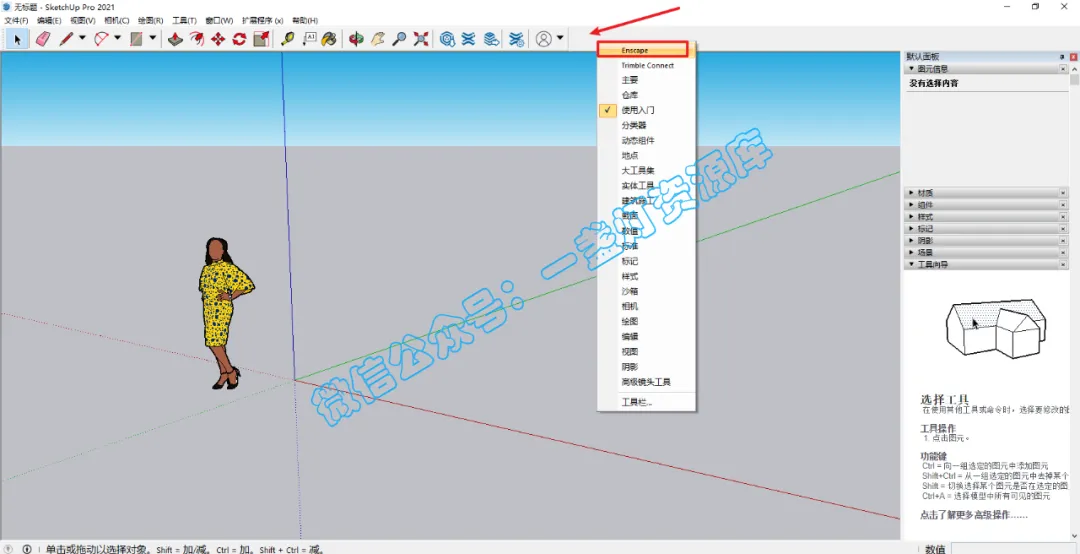Screen dimensions: 1080x554
Task: Open the arrow next to the Rectangle tool
Action: tap(152, 39)
